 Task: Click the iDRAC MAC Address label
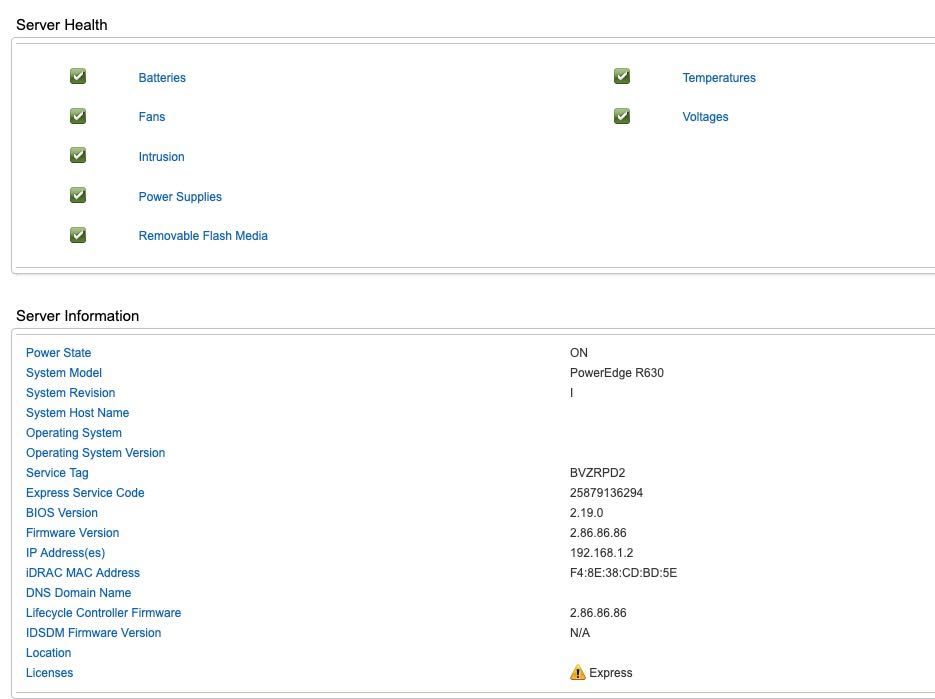point(83,573)
